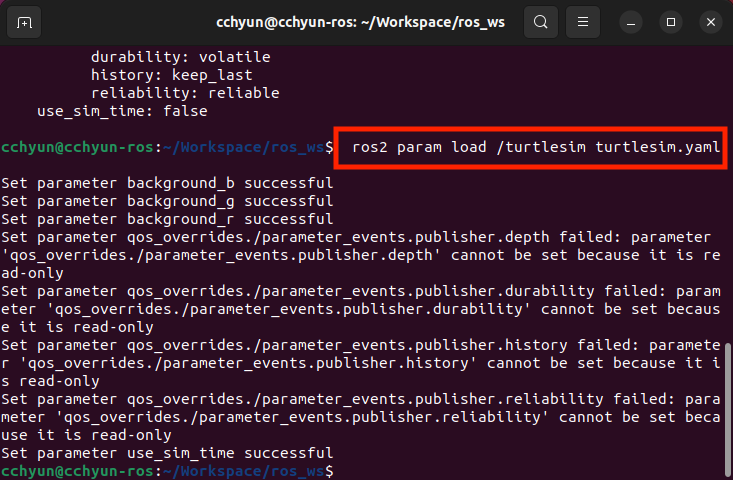The height and width of the screenshot is (480, 733).
Task: Click the publisher.history failed message
Action: [360, 363]
